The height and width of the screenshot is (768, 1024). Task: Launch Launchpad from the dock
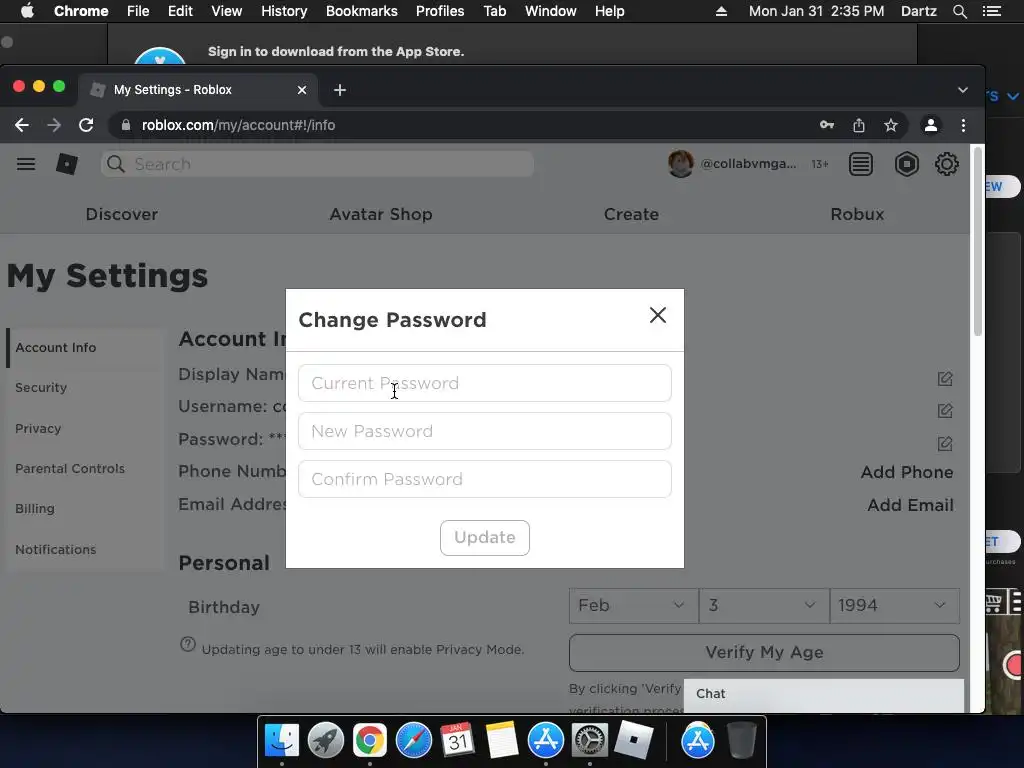pos(326,741)
